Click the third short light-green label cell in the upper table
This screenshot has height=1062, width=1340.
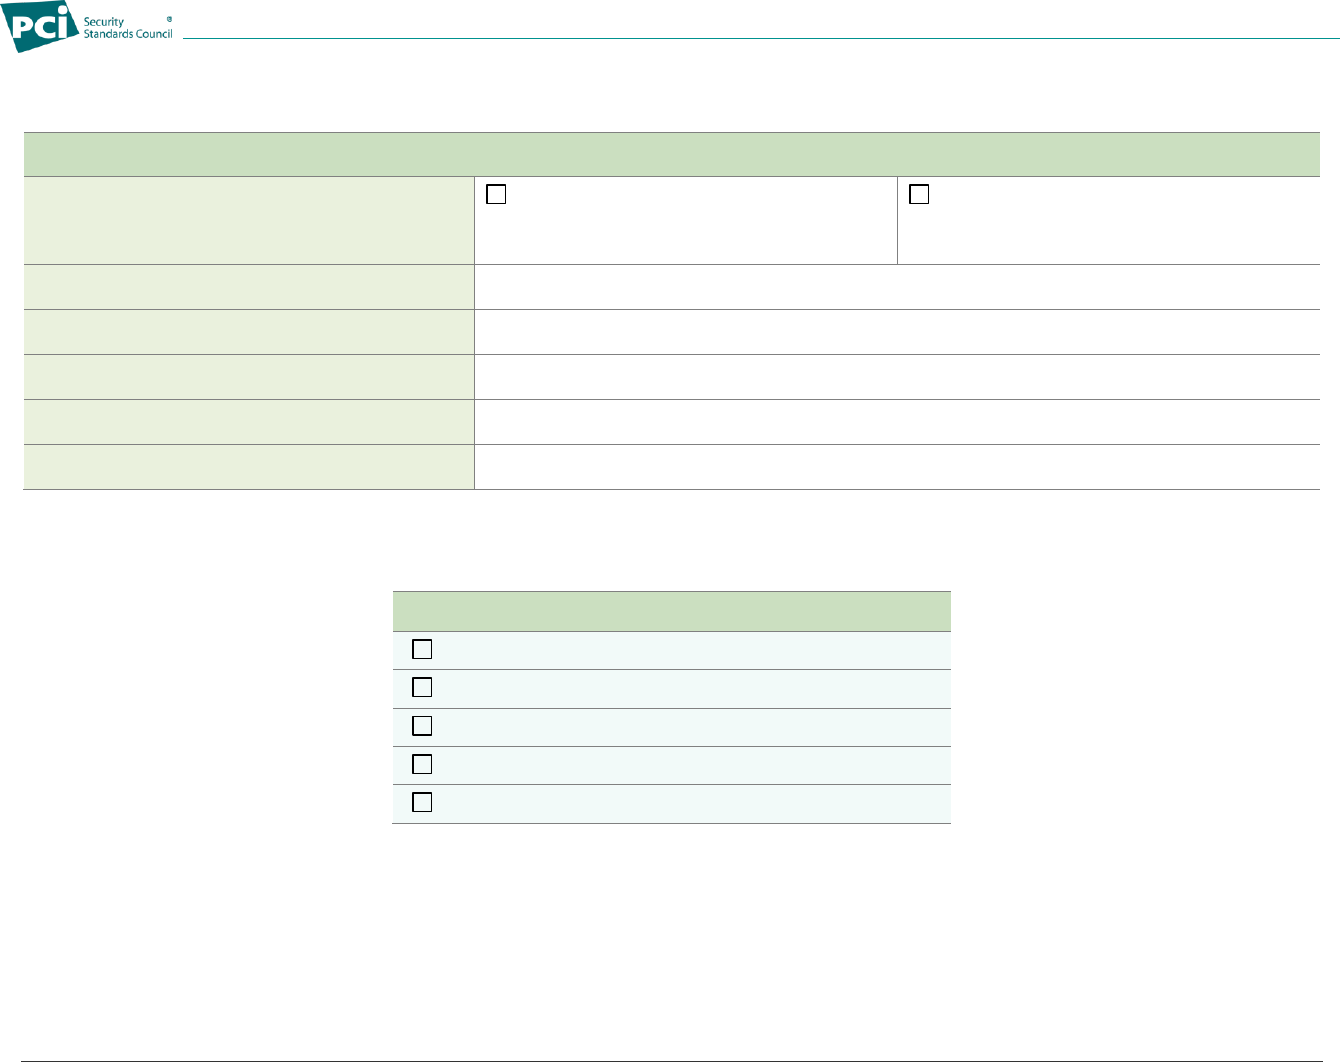point(248,377)
